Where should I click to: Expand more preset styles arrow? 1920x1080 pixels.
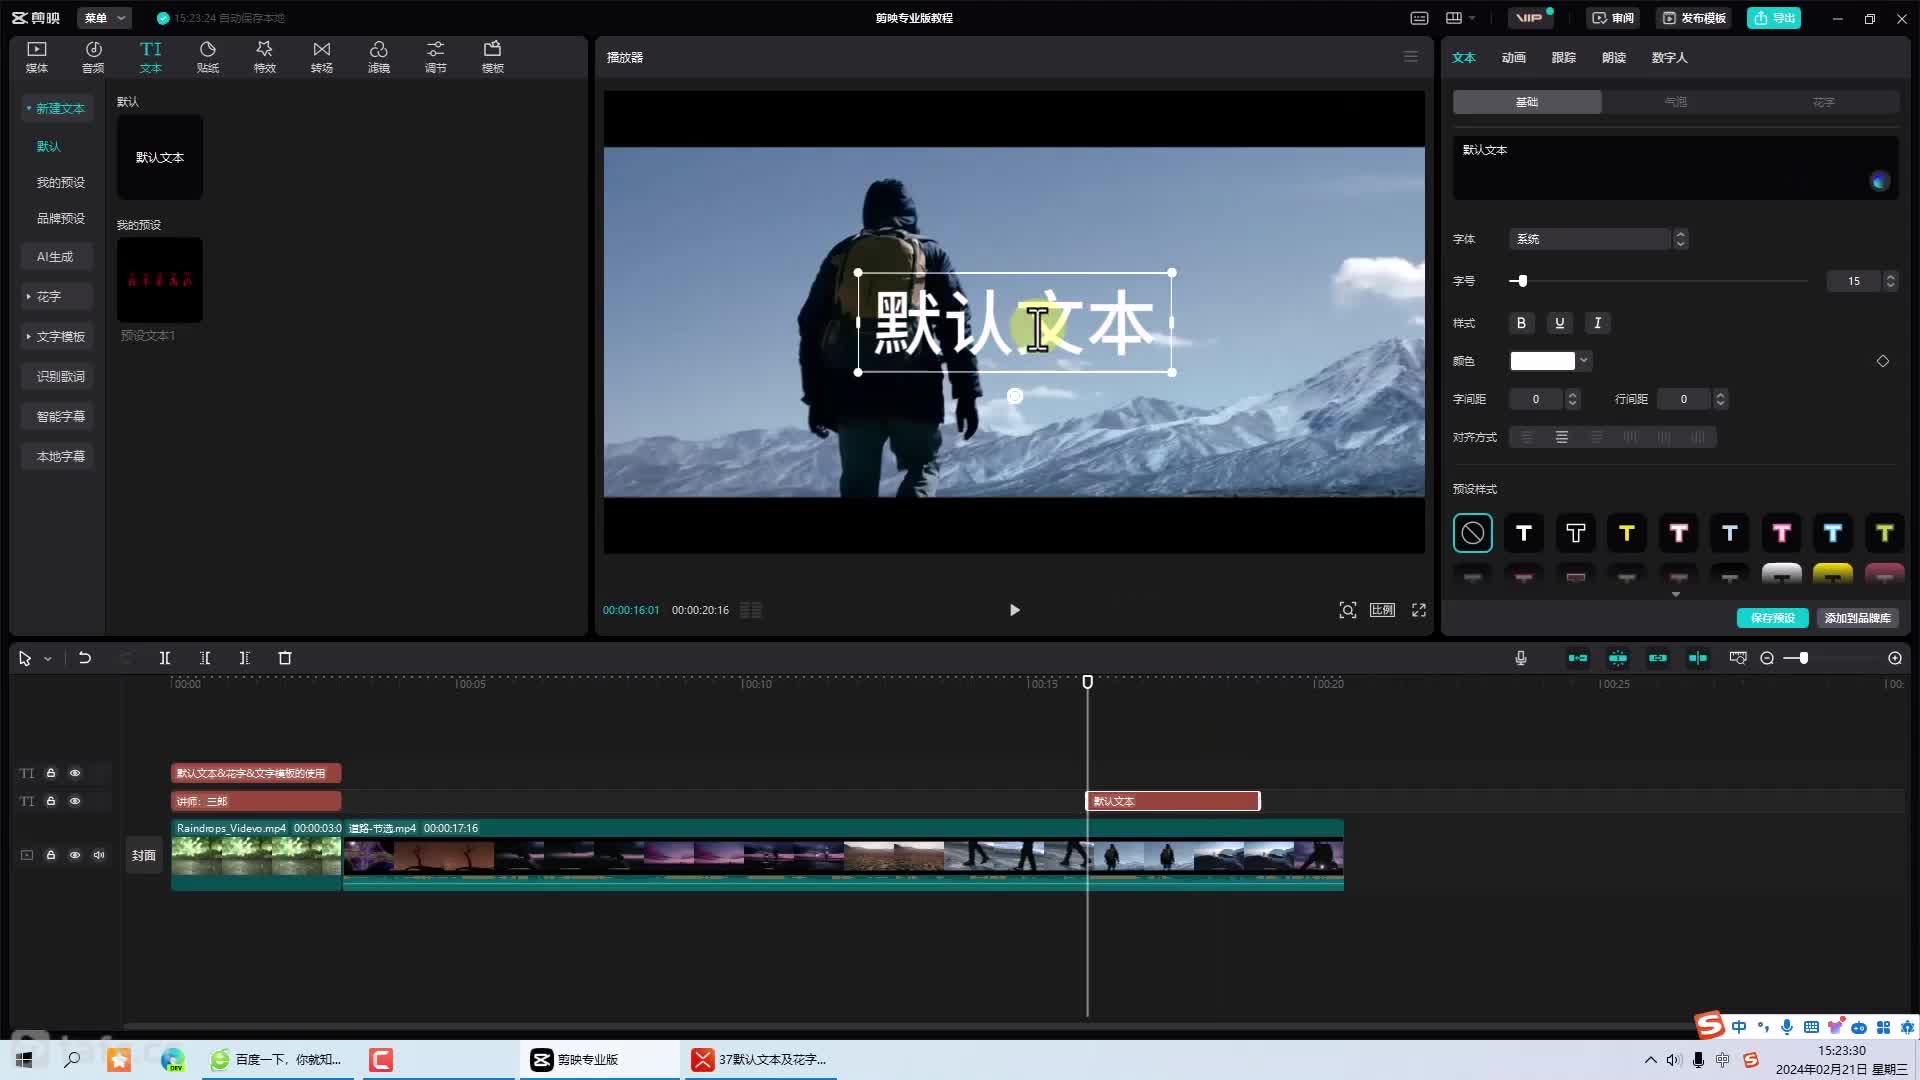coord(1676,594)
